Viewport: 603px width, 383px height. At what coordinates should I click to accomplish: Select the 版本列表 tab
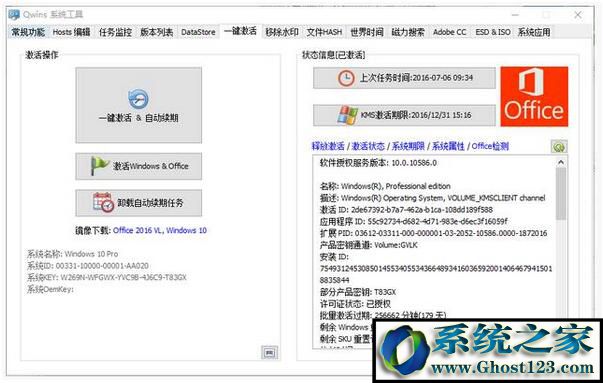coord(157,32)
